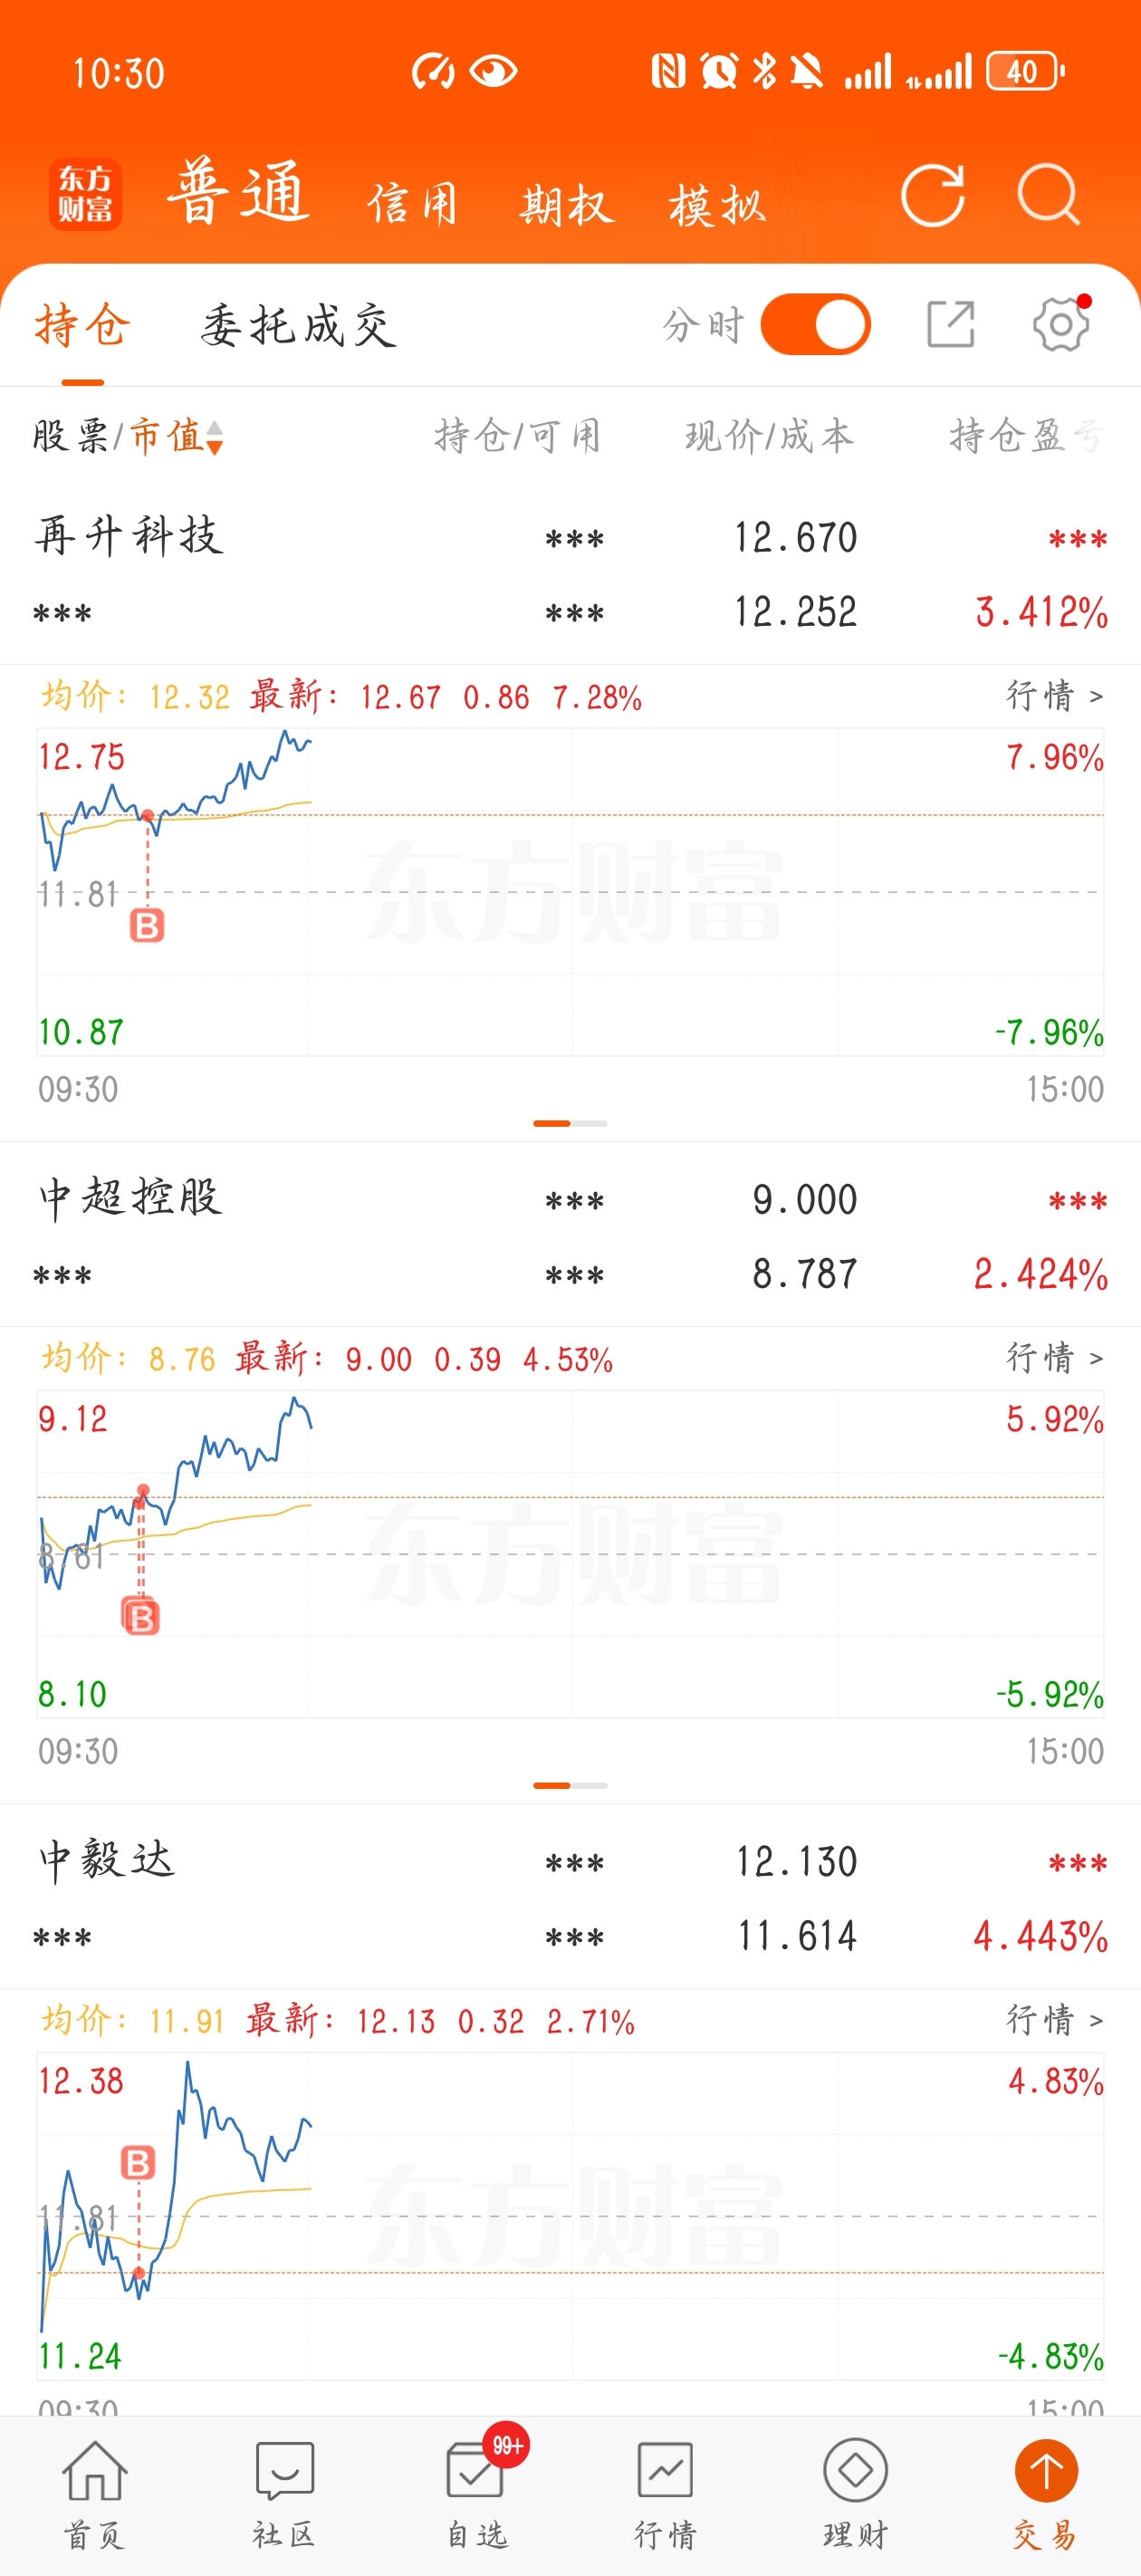Screen dimensions: 1141x2576
Task: Expand 中超控股 行情 details arrow
Action: pyautogui.click(x=1054, y=1357)
